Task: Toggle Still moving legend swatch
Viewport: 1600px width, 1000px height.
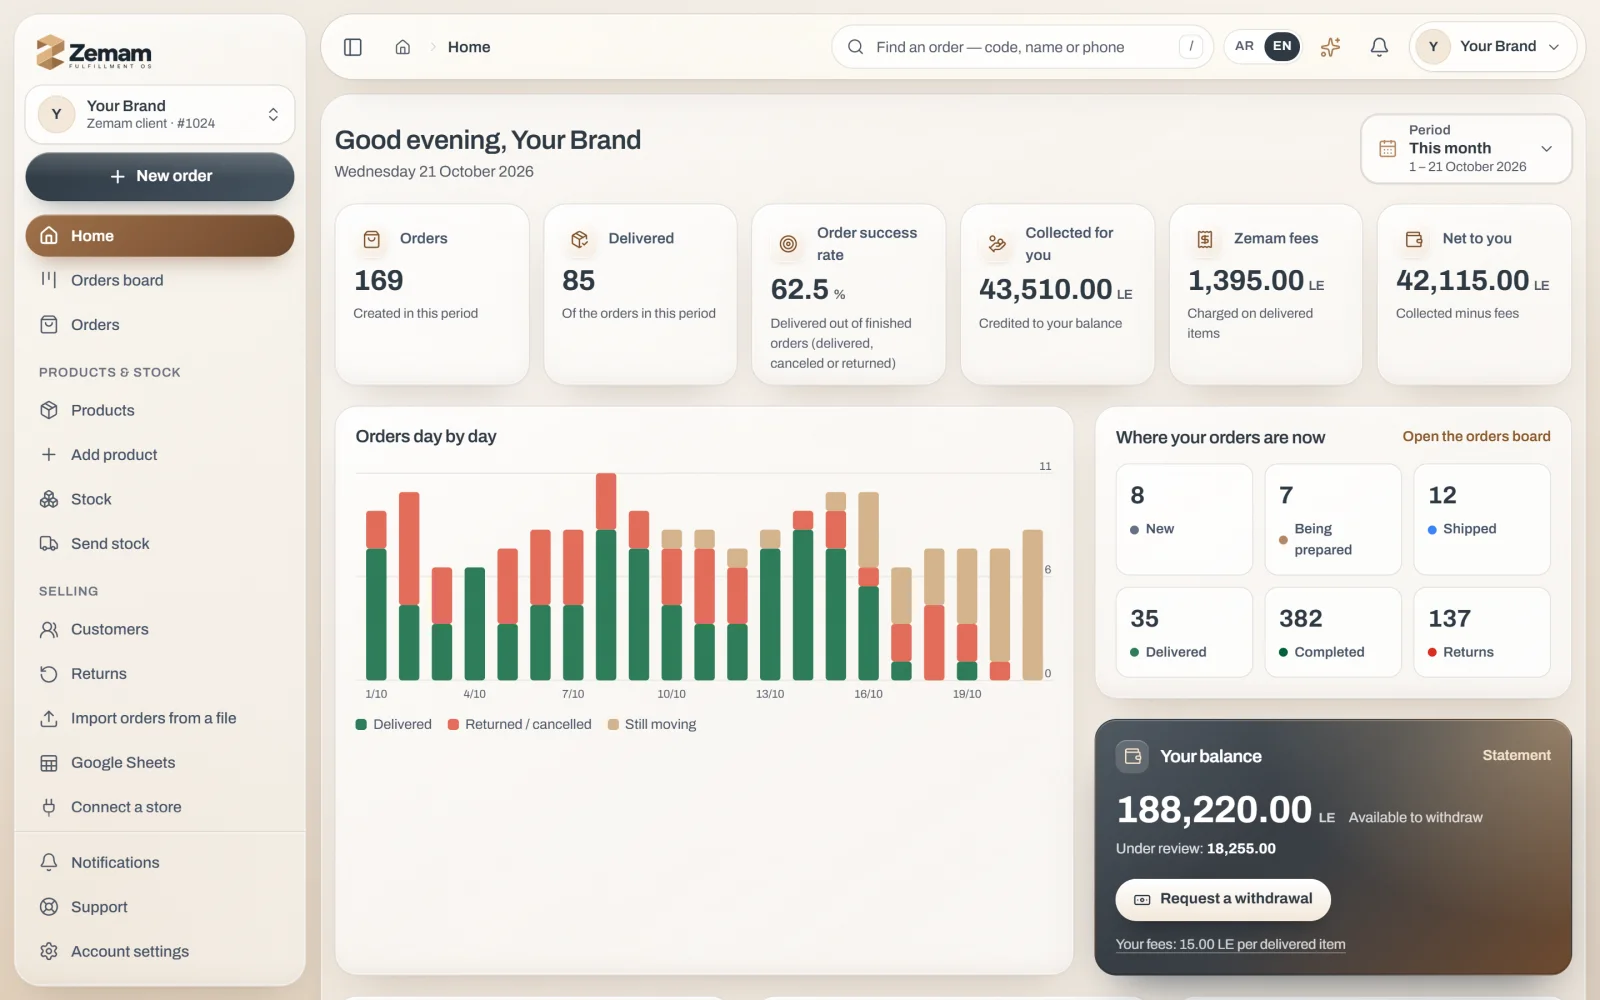Action: click(x=613, y=724)
